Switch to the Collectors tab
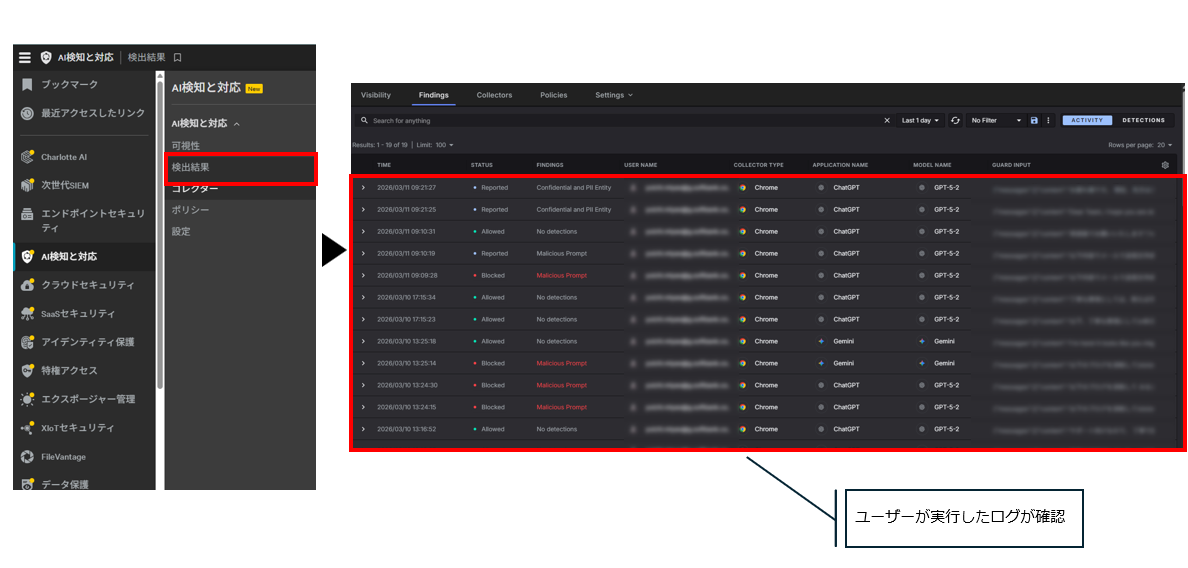 494,95
